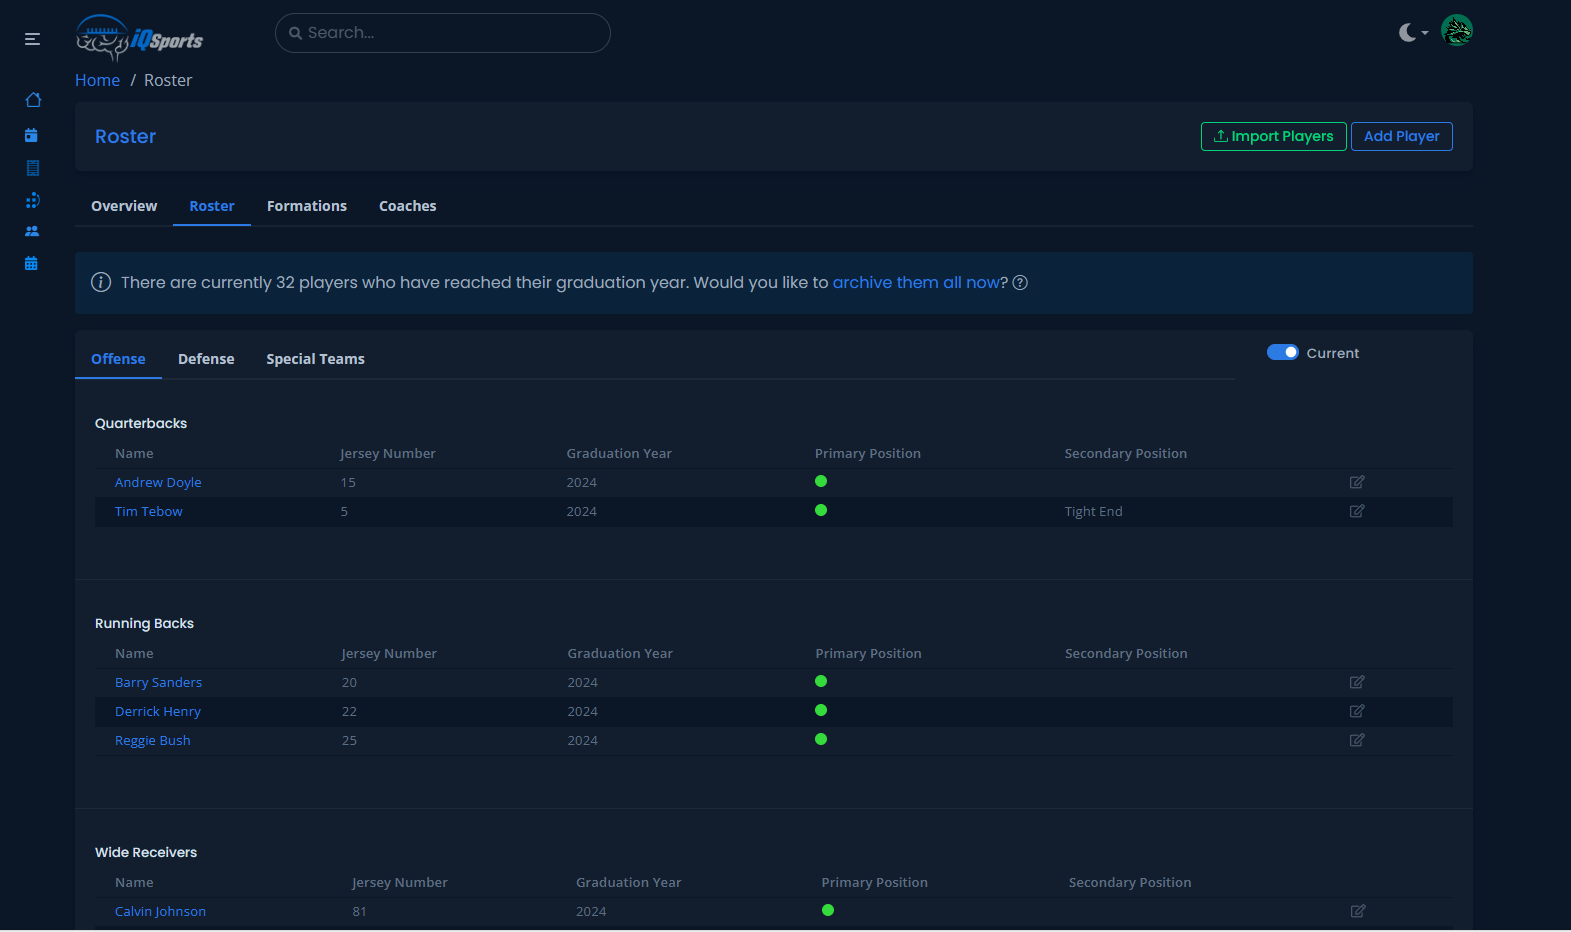Viewport: 1571px width, 932px height.
Task: Click the Home breadcrumb link
Action: click(97, 80)
